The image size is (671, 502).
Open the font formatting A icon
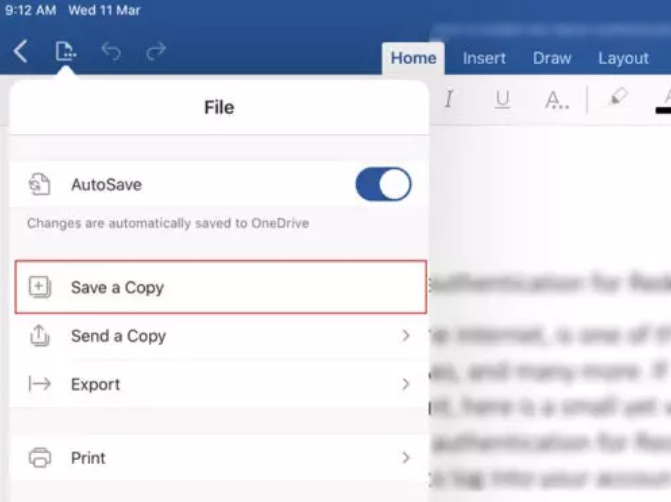(557, 100)
